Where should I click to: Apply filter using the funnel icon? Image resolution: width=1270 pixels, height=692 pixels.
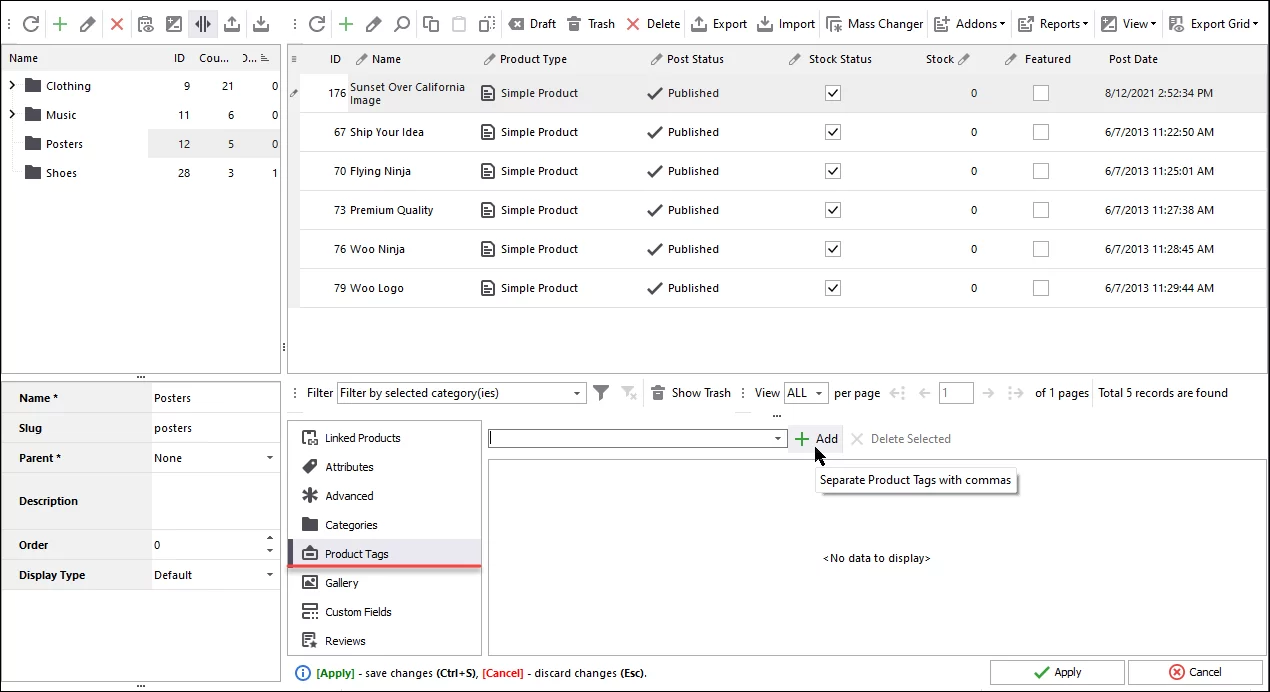pyautogui.click(x=601, y=393)
